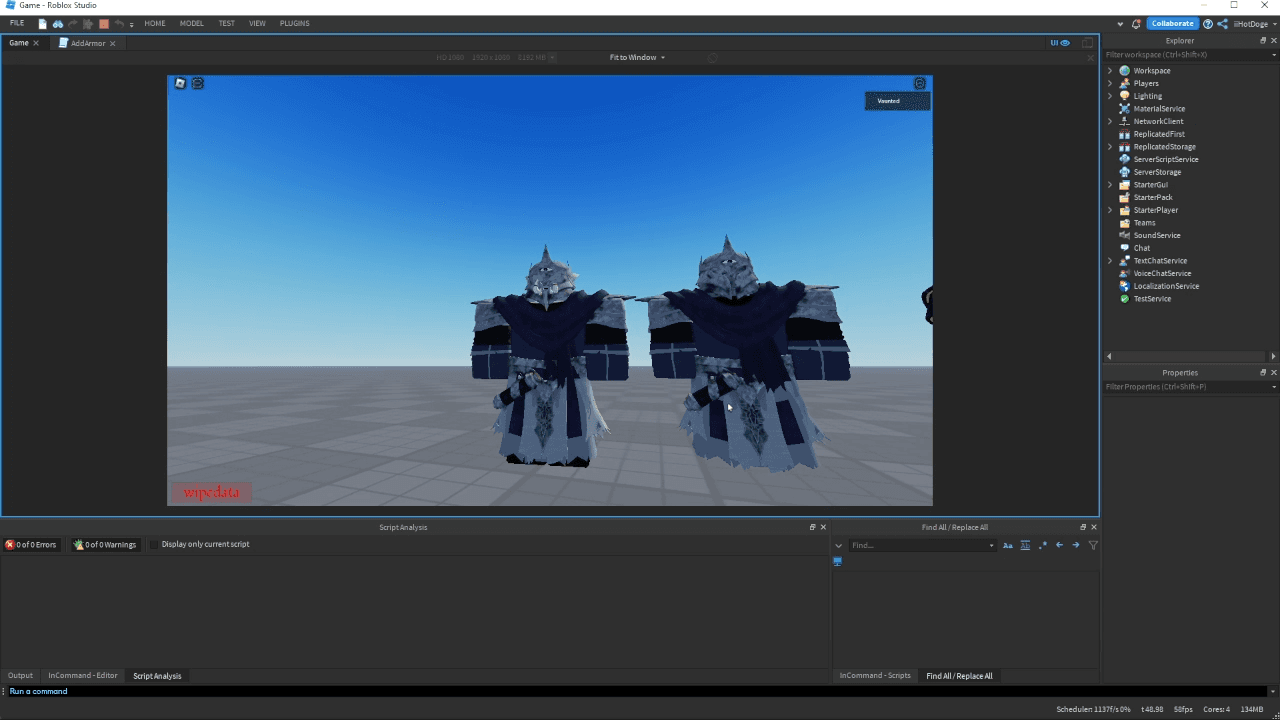The height and width of the screenshot is (720, 1280).
Task: Toggle UI visibility with the eye icon
Action: pyautogui.click(x=1064, y=42)
